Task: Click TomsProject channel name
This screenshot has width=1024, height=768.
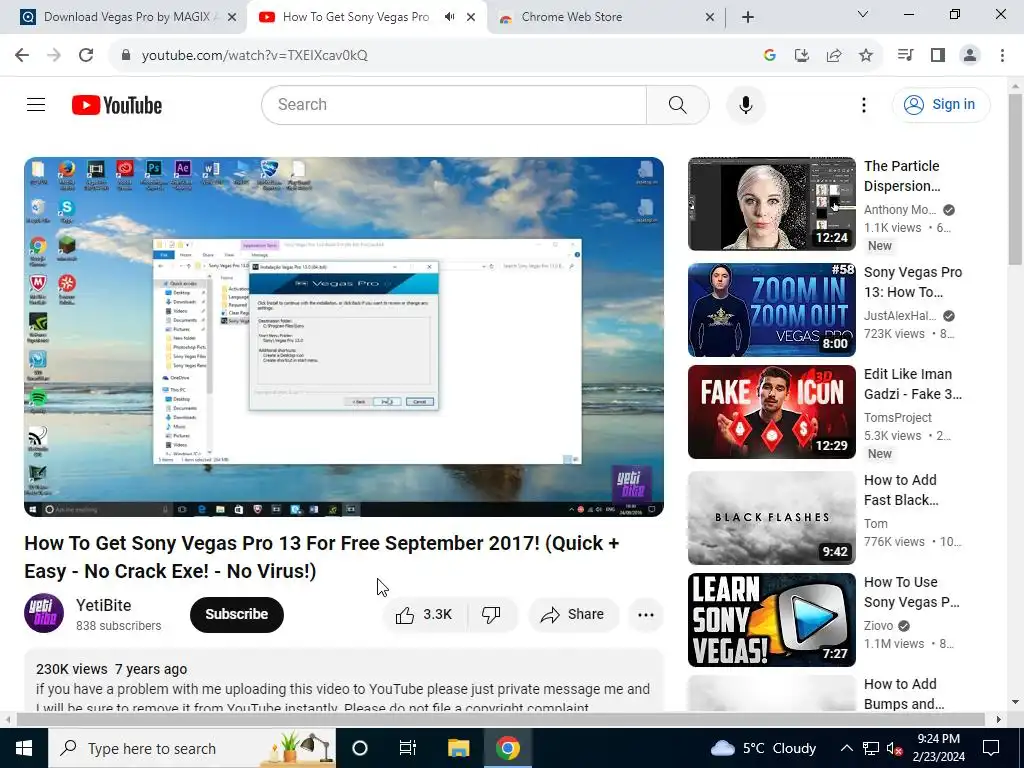Action: (x=897, y=417)
